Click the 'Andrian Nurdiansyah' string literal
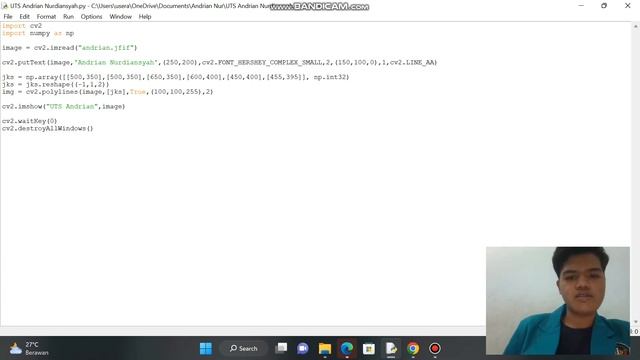The width and height of the screenshot is (640, 360). click(x=116, y=62)
